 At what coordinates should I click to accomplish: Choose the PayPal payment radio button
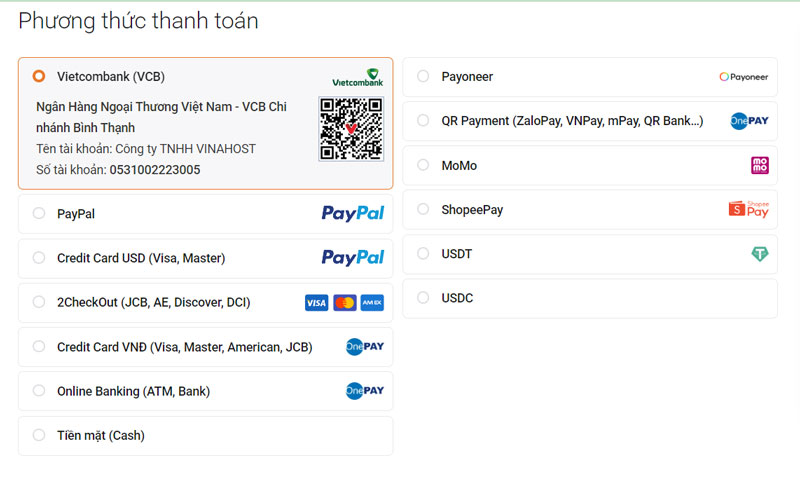pos(39,213)
